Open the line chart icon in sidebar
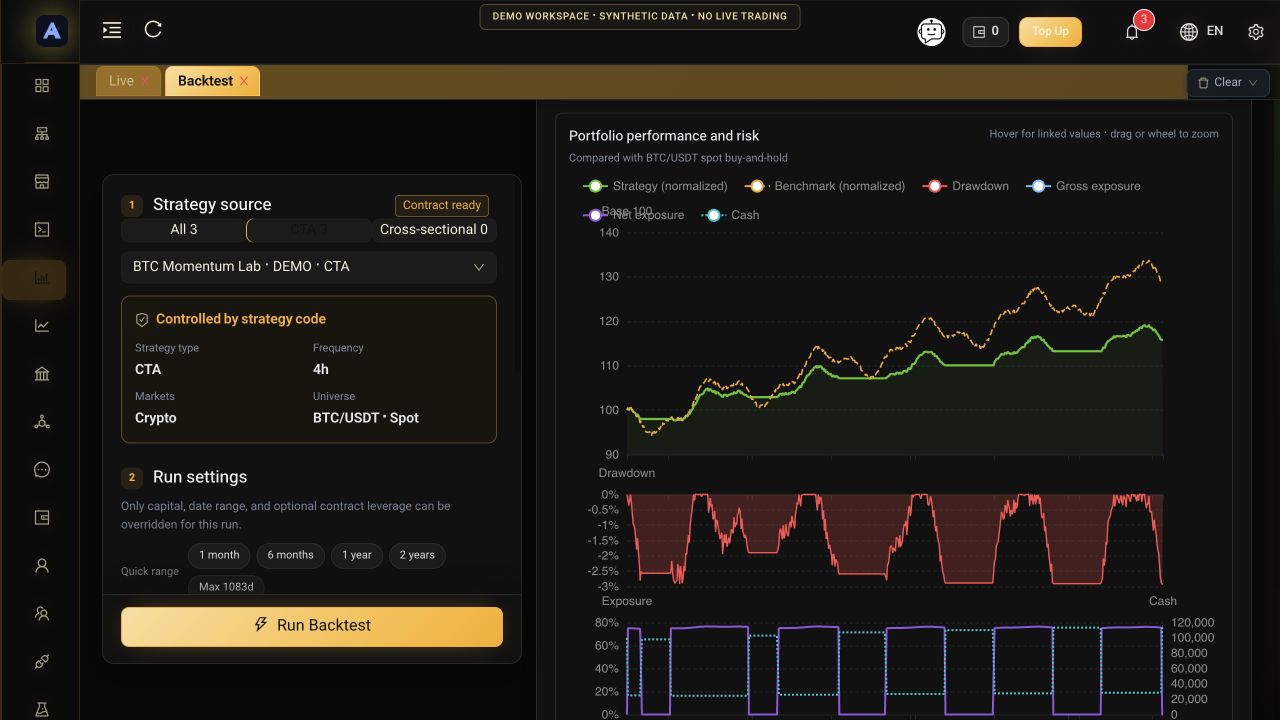 tap(42, 326)
